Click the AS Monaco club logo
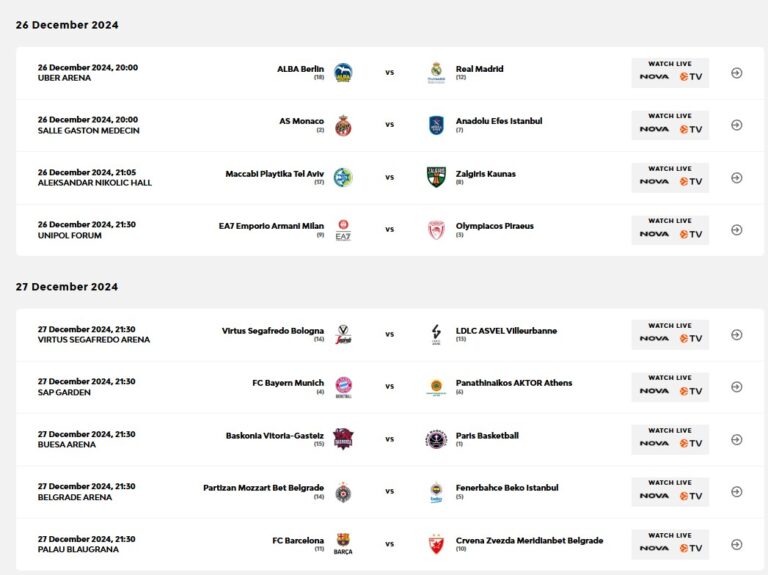 click(x=343, y=125)
